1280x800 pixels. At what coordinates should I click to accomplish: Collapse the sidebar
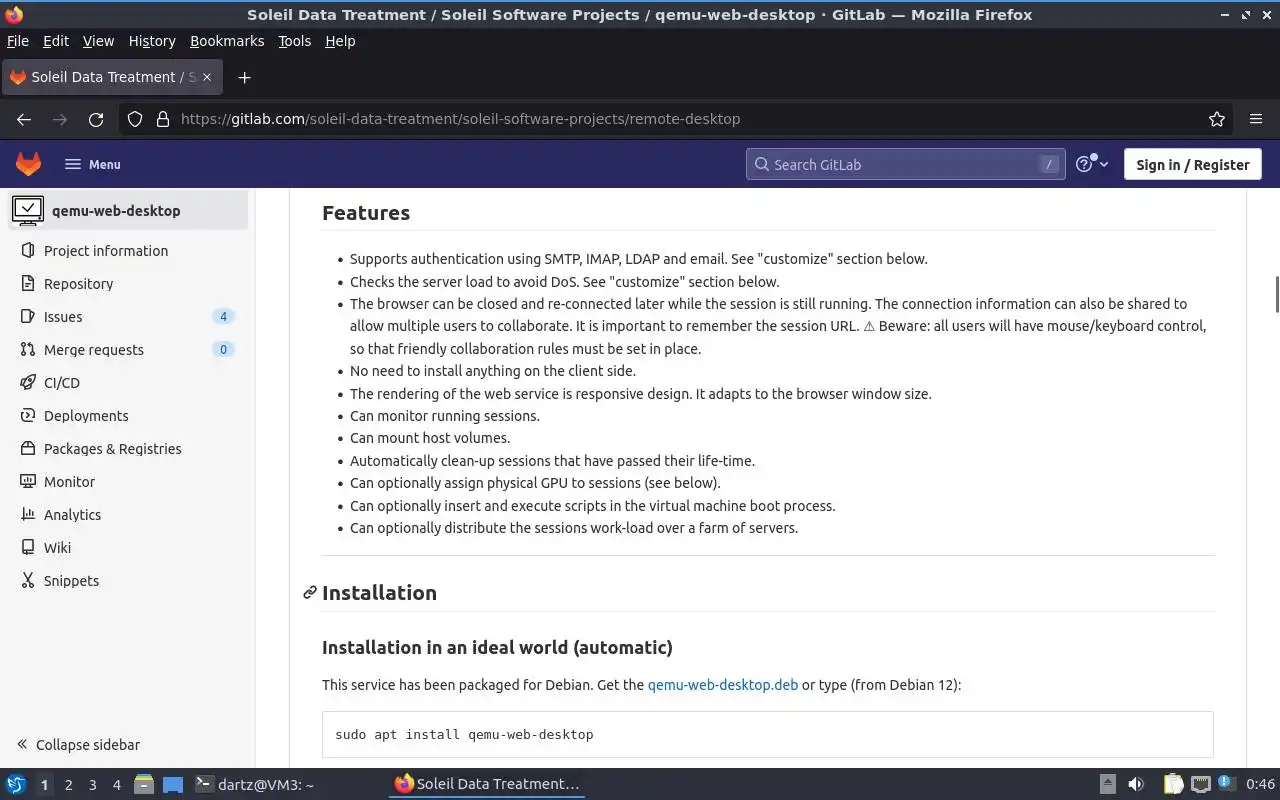pos(78,745)
